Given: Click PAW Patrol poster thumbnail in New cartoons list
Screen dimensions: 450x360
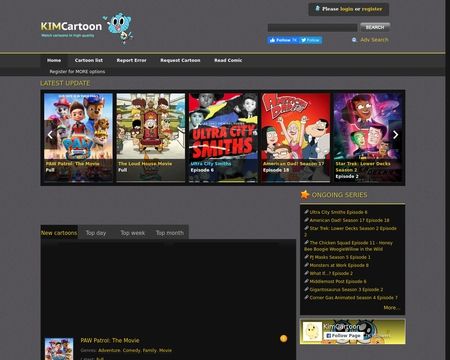Looking at the screenshot, I should coord(59,349).
